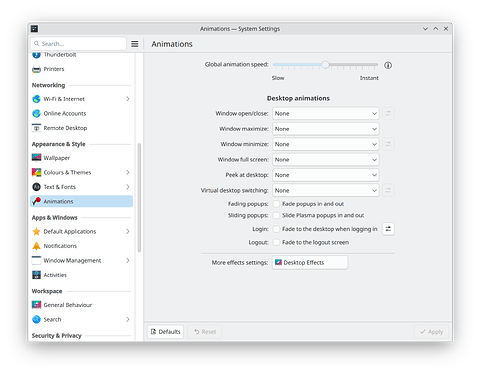This screenshot has width=480, height=375.
Task: Expand Text & Fonts chevron
Action: point(128,187)
